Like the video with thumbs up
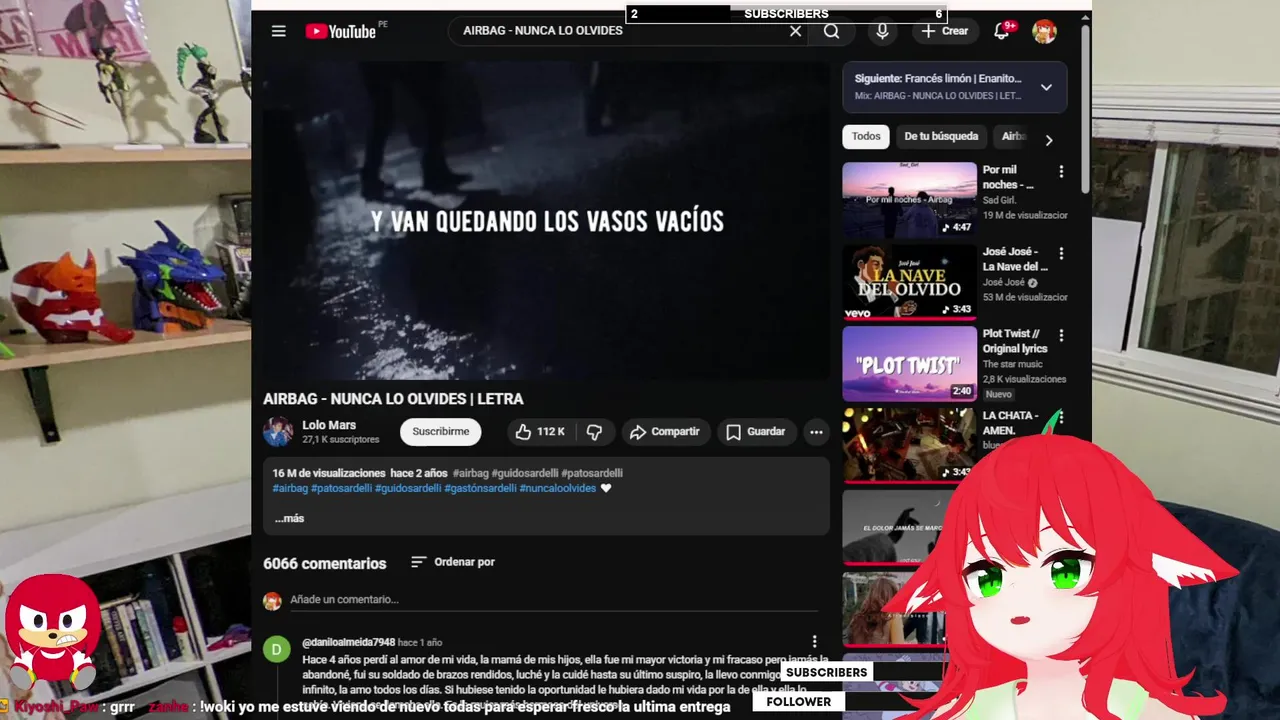The width and height of the screenshot is (1280, 720). [x=540, y=432]
